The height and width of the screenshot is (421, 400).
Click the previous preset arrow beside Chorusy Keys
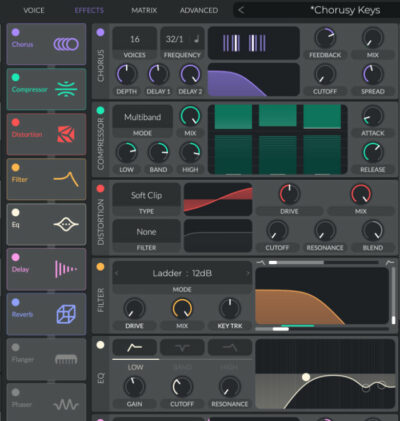click(x=241, y=10)
